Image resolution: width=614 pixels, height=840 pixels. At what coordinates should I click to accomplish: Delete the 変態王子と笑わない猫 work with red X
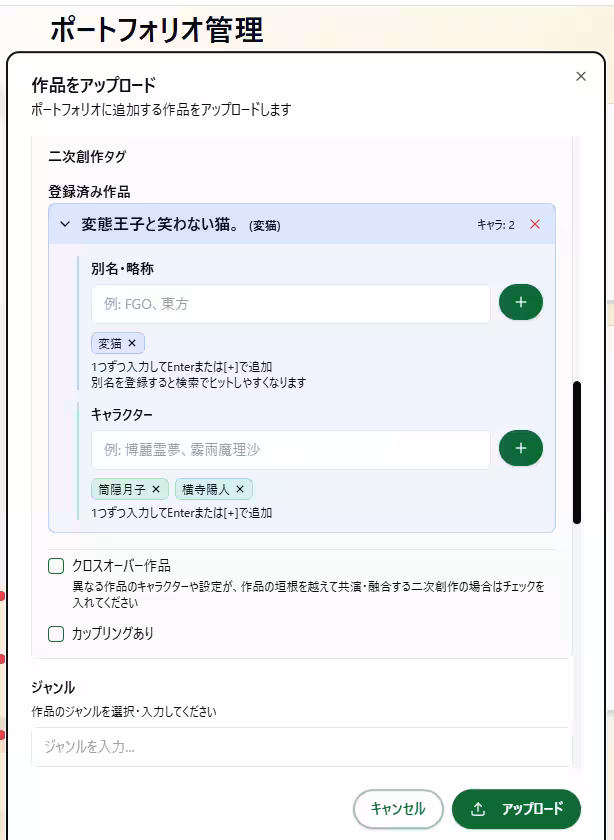coord(534,224)
